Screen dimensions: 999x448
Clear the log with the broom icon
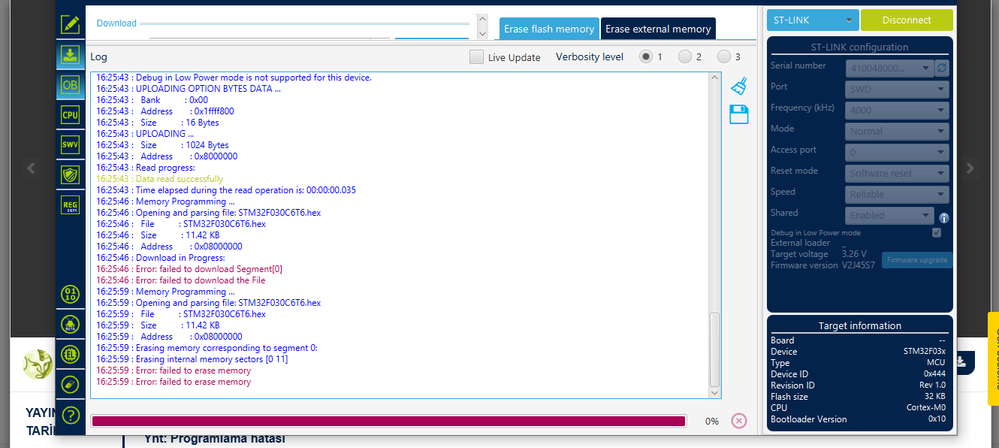coord(739,86)
